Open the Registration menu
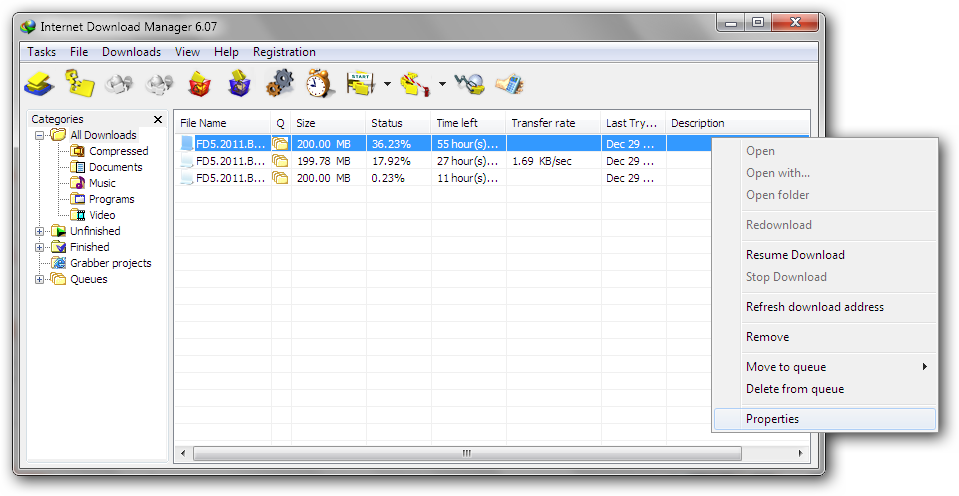The image size is (959, 496). click(284, 52)
